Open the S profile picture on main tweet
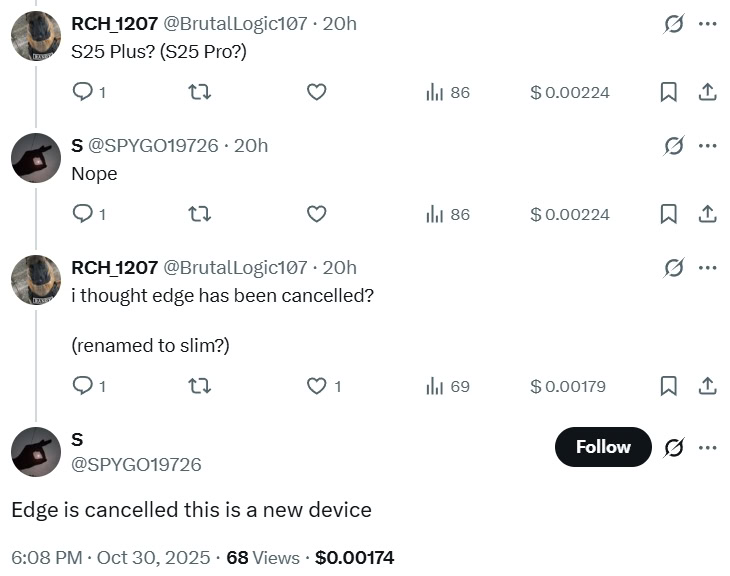 pyautogui.click(x=36, y=451)
